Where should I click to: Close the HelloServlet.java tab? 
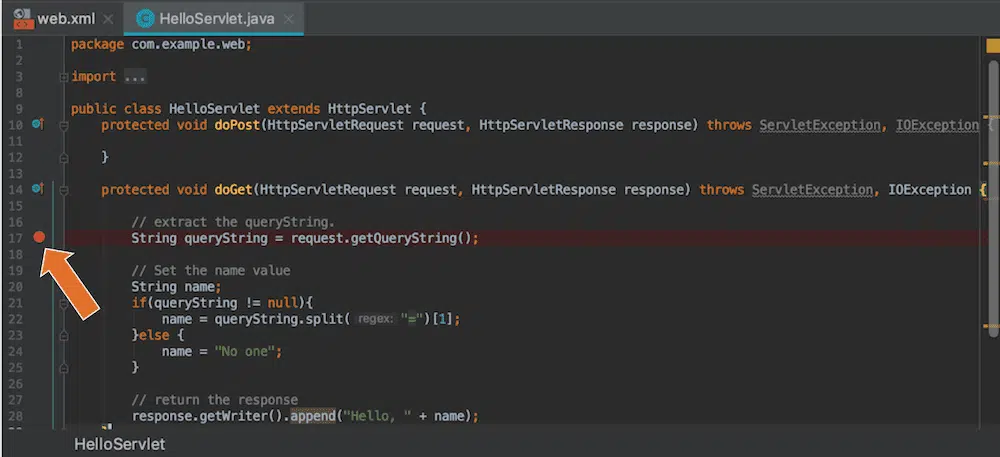point(292,19)
